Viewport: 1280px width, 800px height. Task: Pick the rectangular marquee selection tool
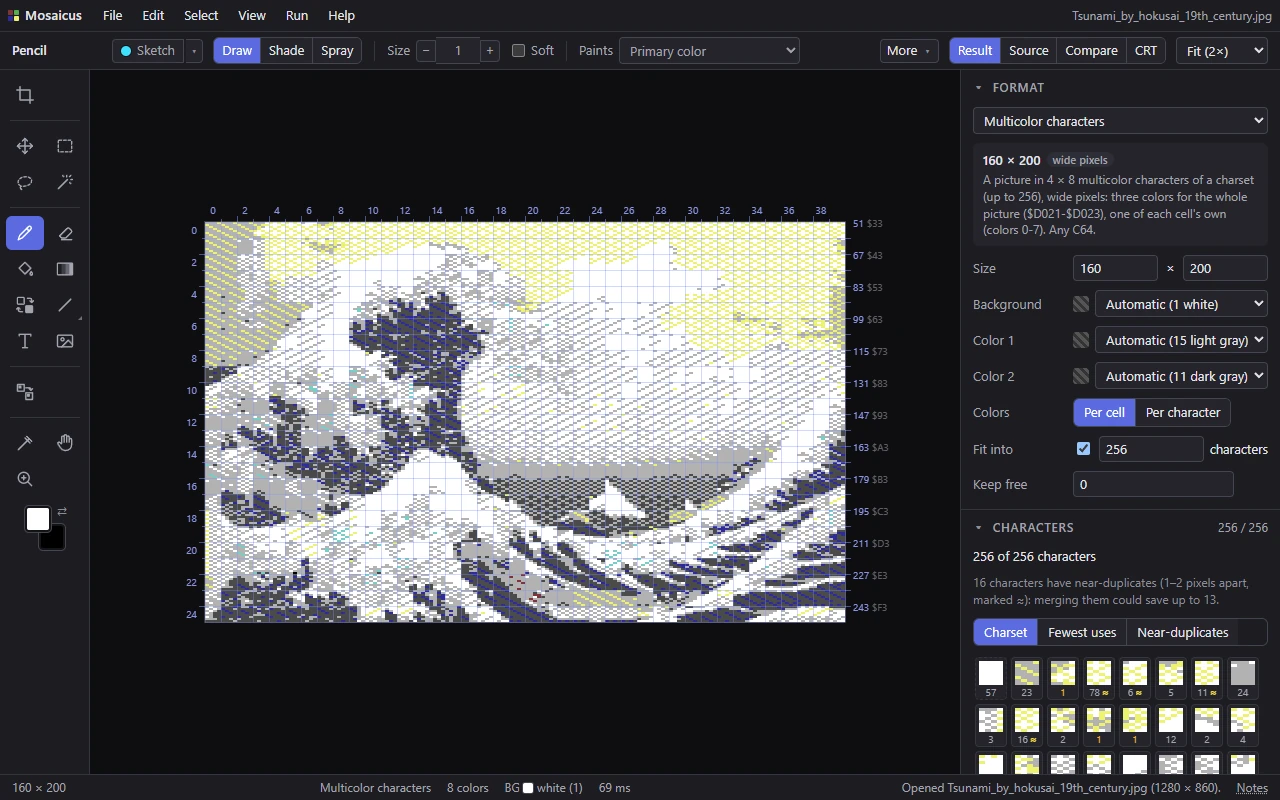click(65, 146)
